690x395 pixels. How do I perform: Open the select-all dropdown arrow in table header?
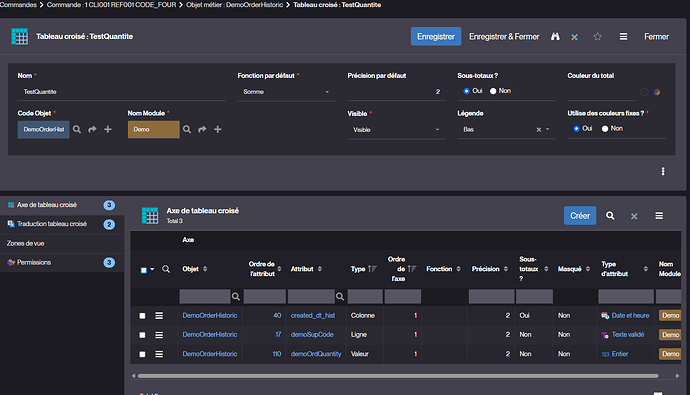(152, 269)
